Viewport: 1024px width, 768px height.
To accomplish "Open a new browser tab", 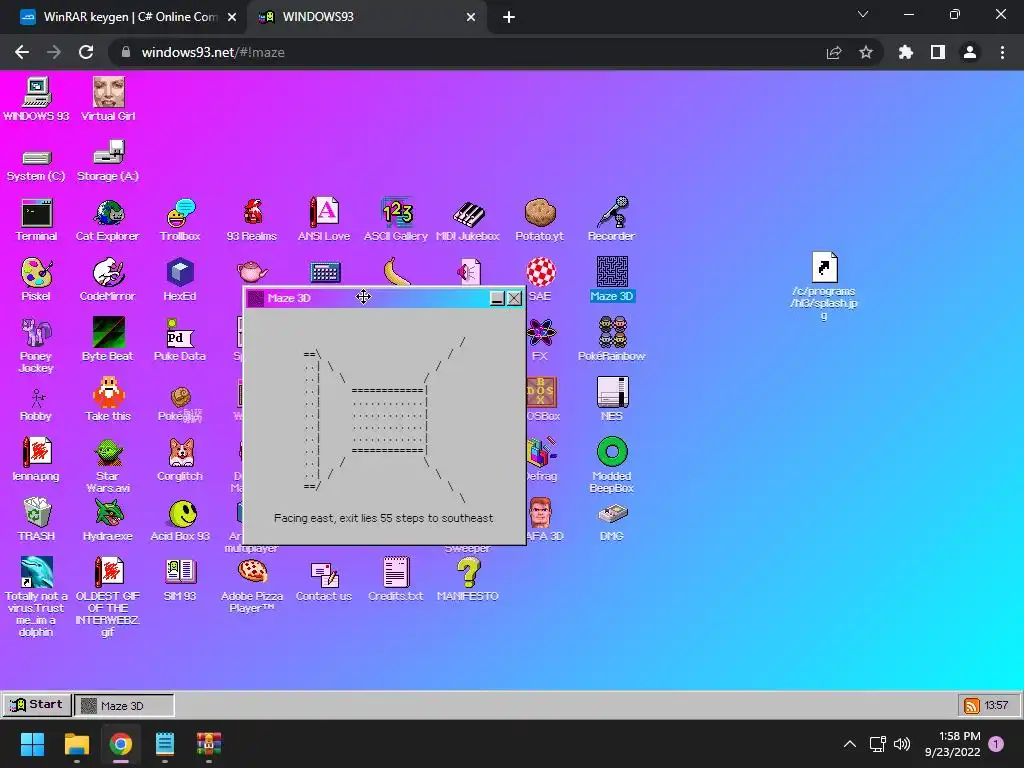I will click(509, 17).
